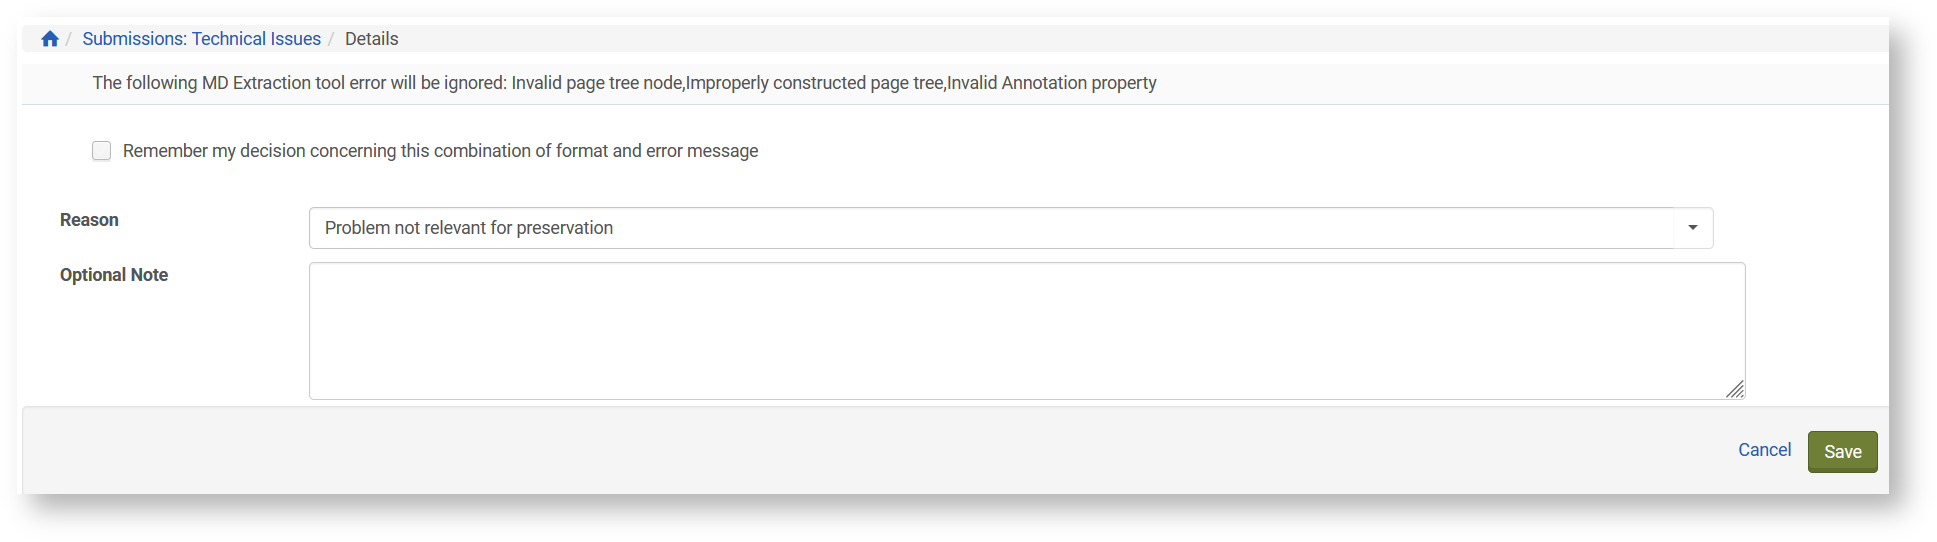Save the ignore decision
The image size is (1937, 542).
pos(1842,452)
